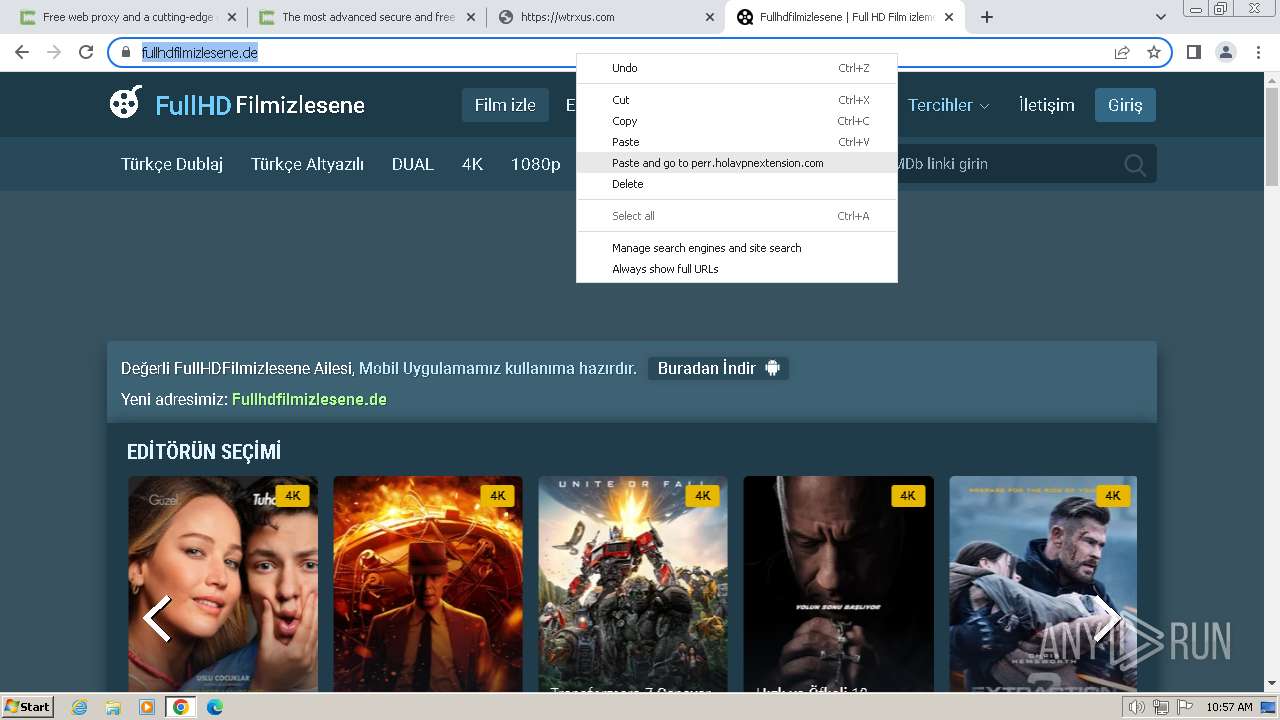Open the DUAL category link

(412, 164)
